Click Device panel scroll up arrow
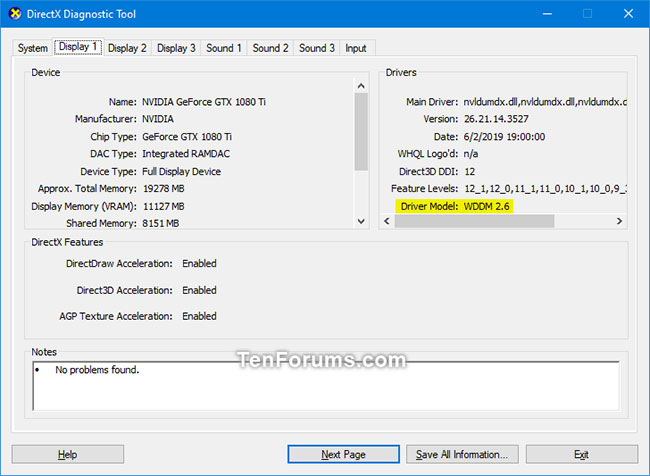Screen dimensions: 650x476 361,86
